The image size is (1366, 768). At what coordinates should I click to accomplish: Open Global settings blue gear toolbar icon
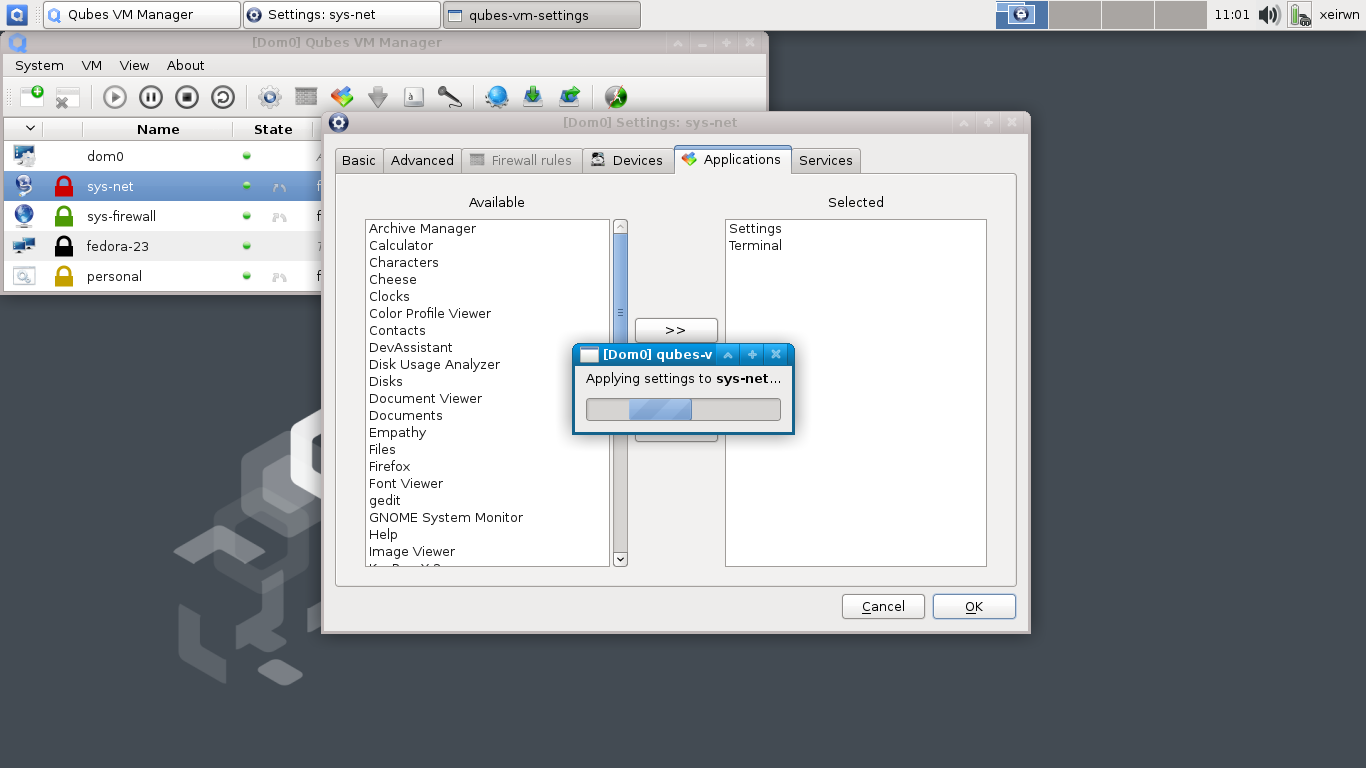(497, 97)
